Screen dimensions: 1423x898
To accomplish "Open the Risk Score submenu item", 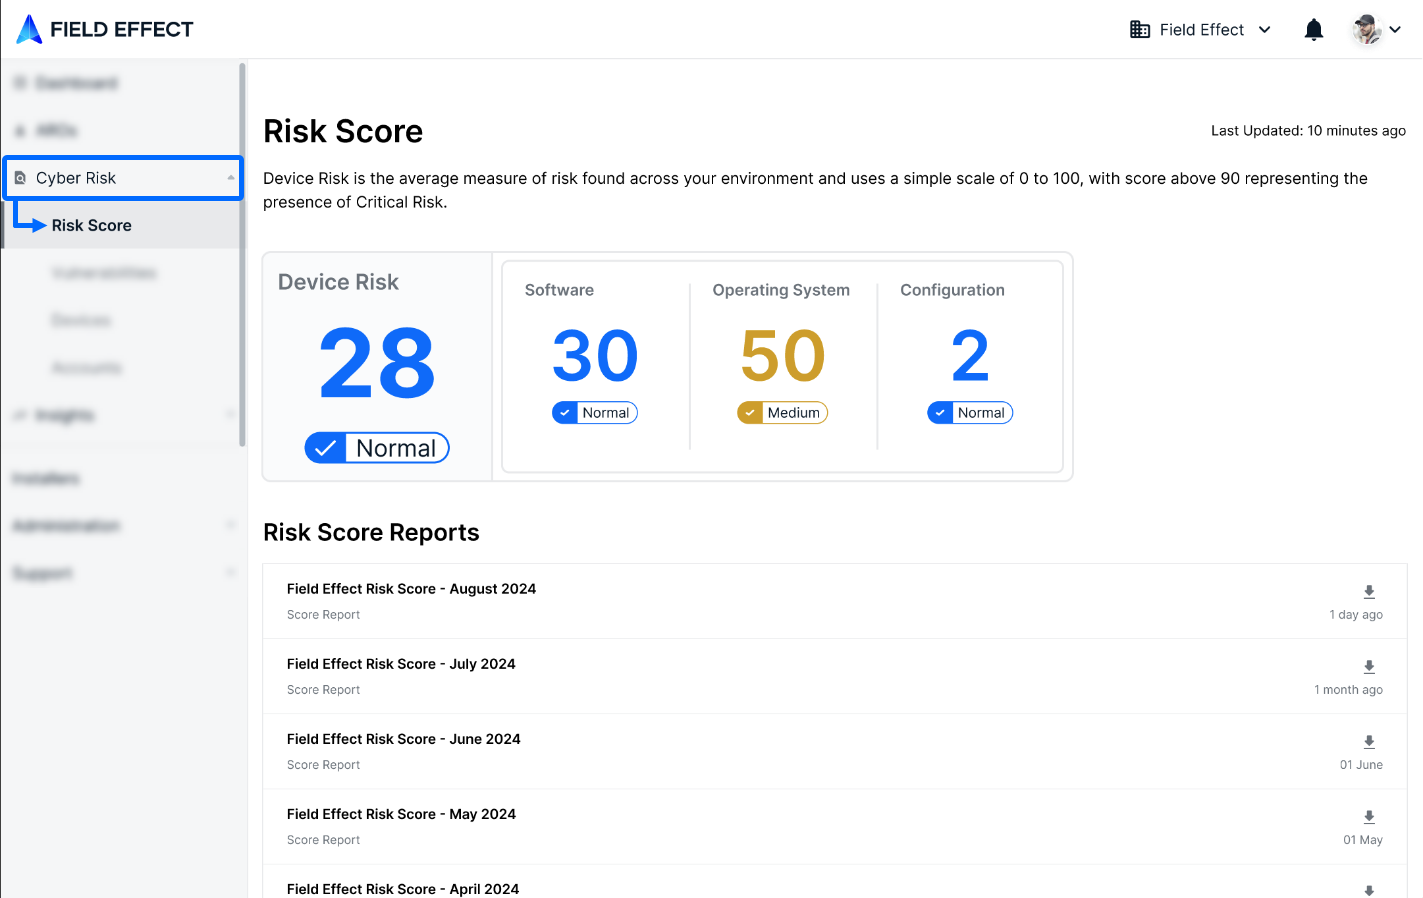I will pyautogui.click(x=122, y=225).
